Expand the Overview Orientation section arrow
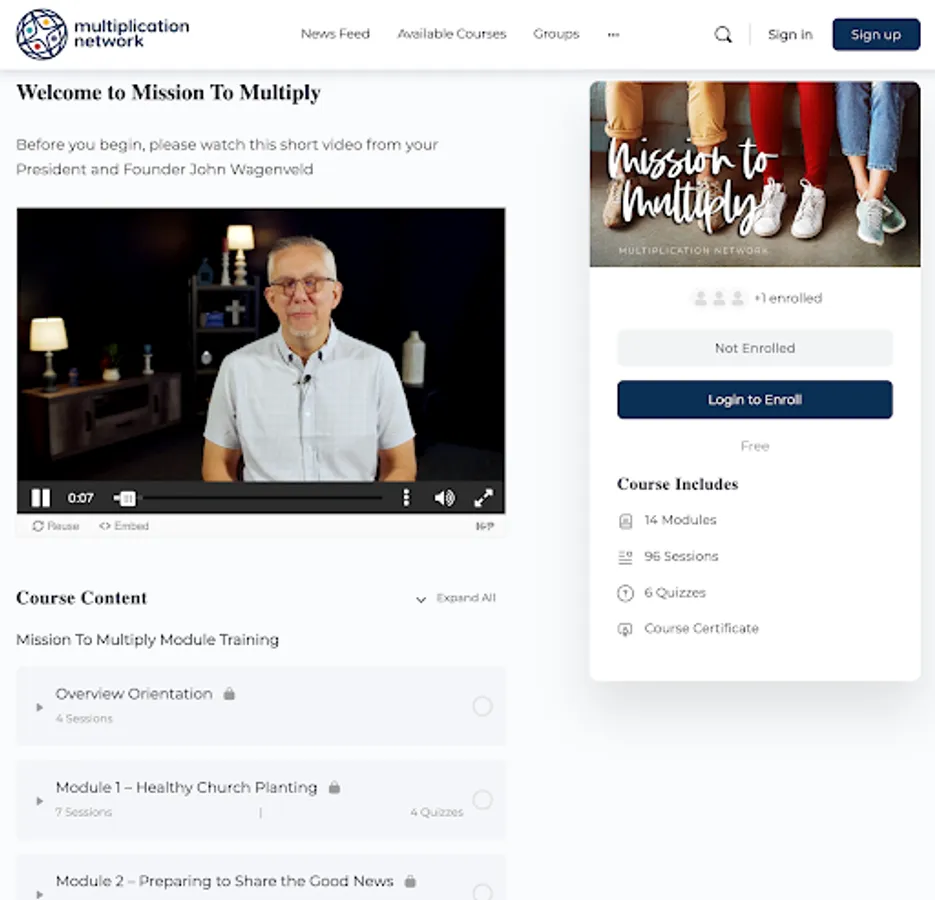935x900 pixels. (x=39, y=707)
